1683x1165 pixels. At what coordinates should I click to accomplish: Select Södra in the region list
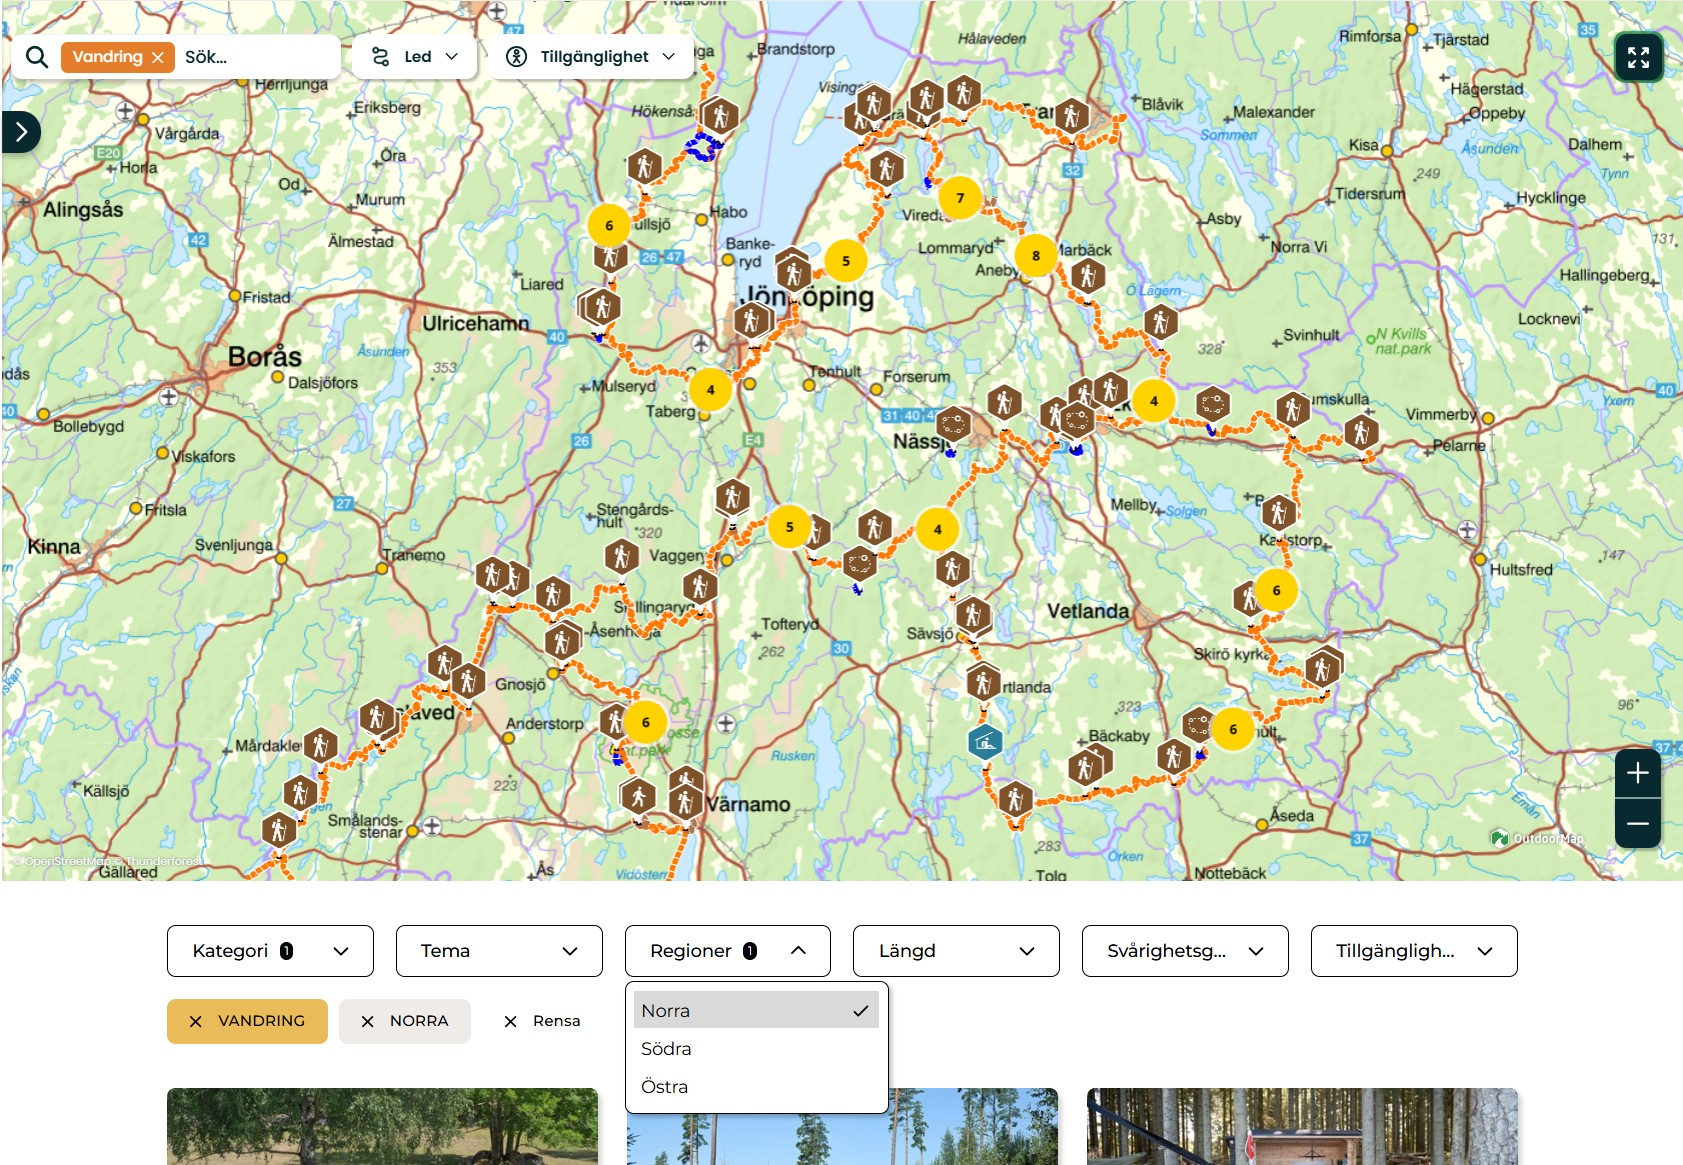click(x=667, y=1049)
